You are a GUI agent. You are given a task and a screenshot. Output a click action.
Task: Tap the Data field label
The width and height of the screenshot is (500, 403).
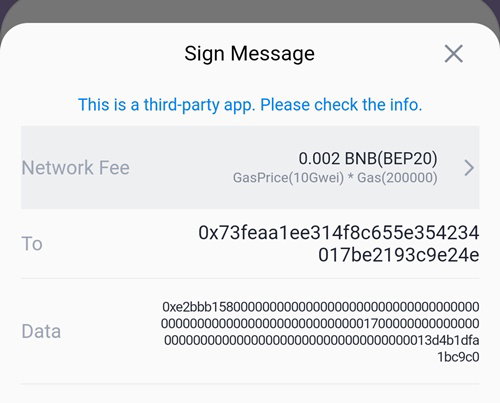click(x=41, y=331)
